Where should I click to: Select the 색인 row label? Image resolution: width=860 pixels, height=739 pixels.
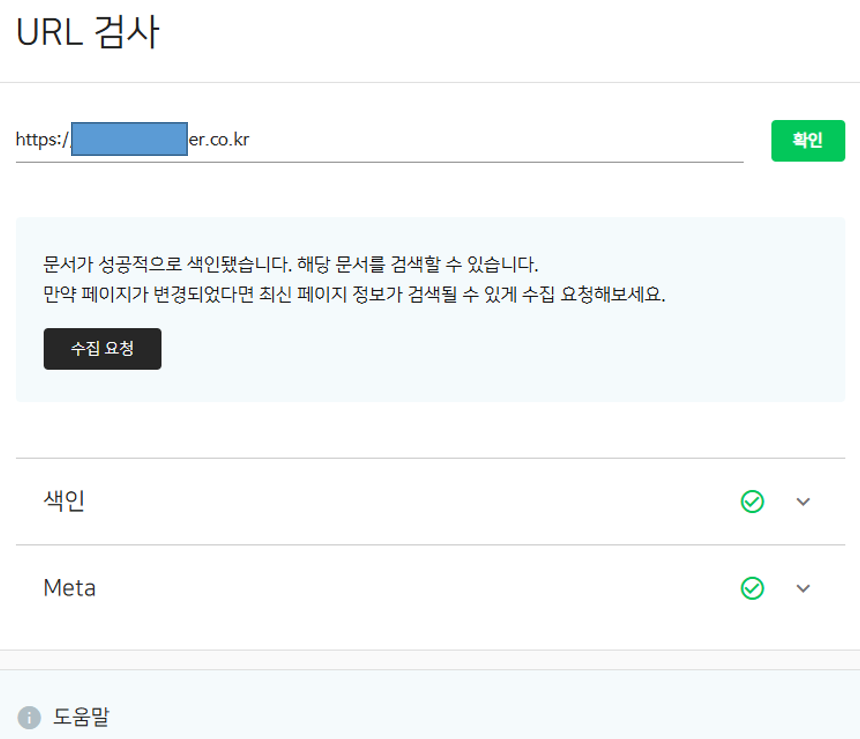64,500
